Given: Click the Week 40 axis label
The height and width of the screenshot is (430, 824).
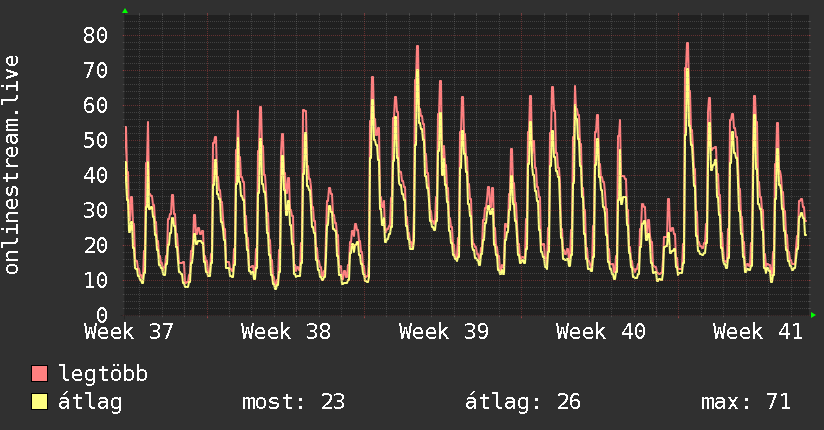Looking at the screenshot, I should (x=601, y=332).
